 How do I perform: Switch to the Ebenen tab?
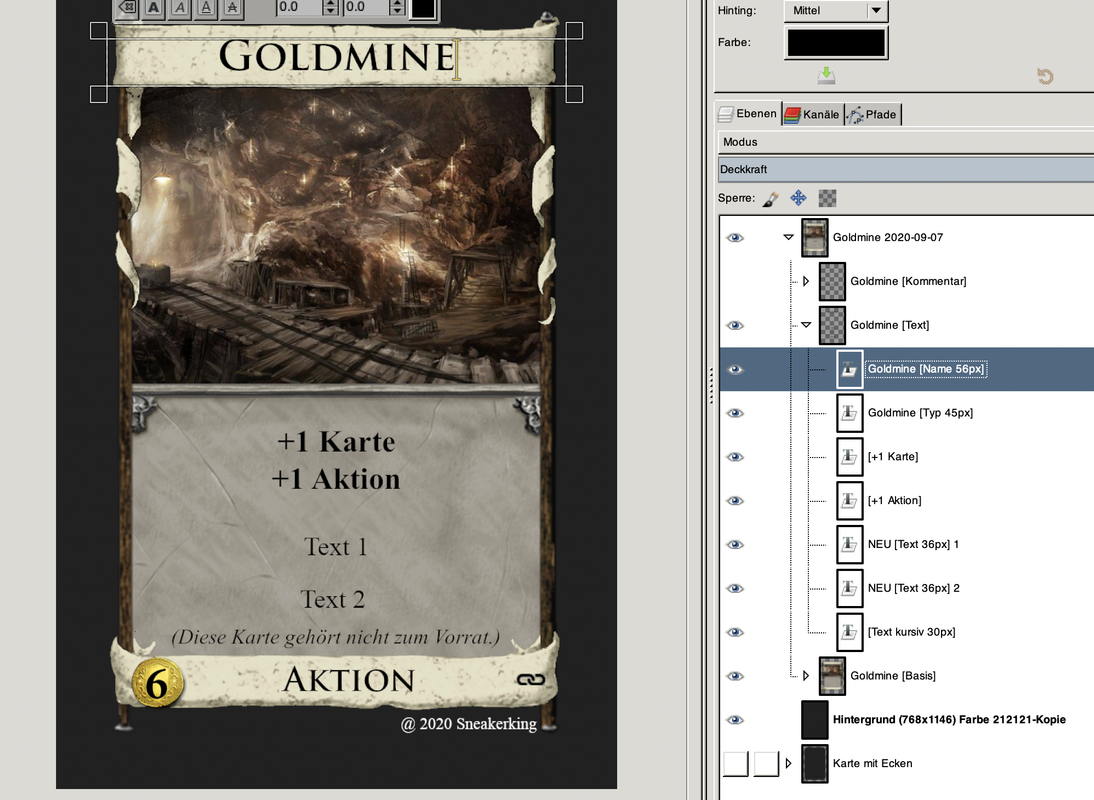(x=748, y=114)
